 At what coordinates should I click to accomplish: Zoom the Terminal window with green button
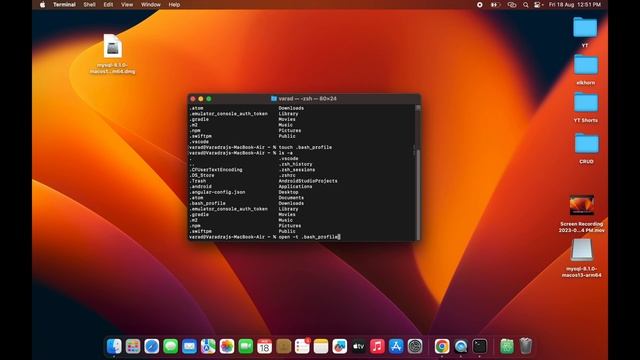point(209,99)
